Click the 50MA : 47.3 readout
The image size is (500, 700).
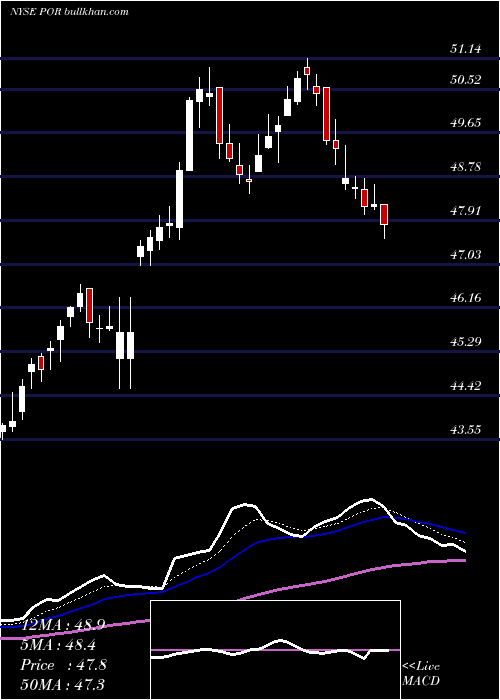(x=62, y=684)
